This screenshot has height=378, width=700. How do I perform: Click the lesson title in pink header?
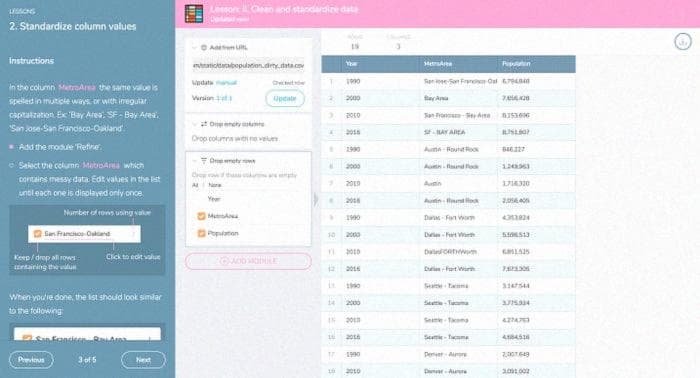pyautogui.click(x=284, y=9)
